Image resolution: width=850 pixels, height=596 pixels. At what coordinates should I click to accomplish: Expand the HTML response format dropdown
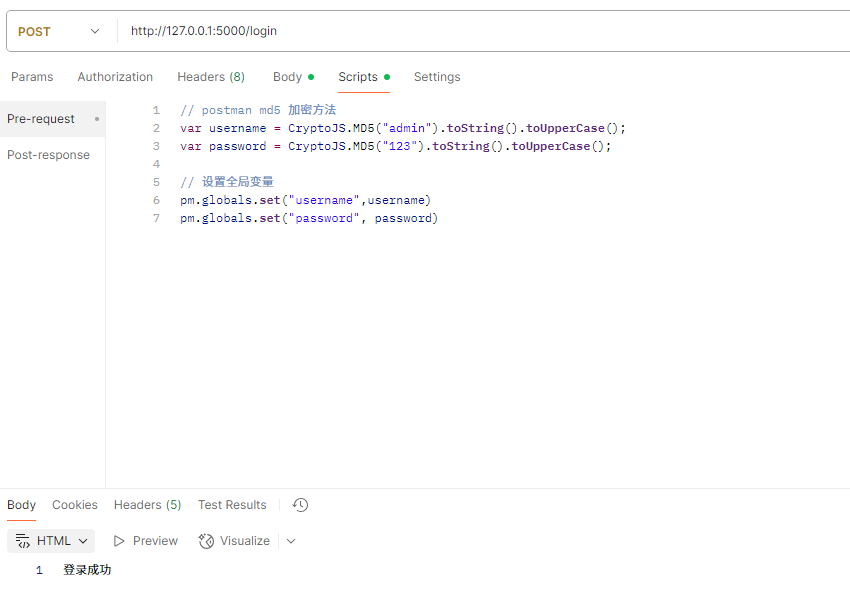point(51,541)
